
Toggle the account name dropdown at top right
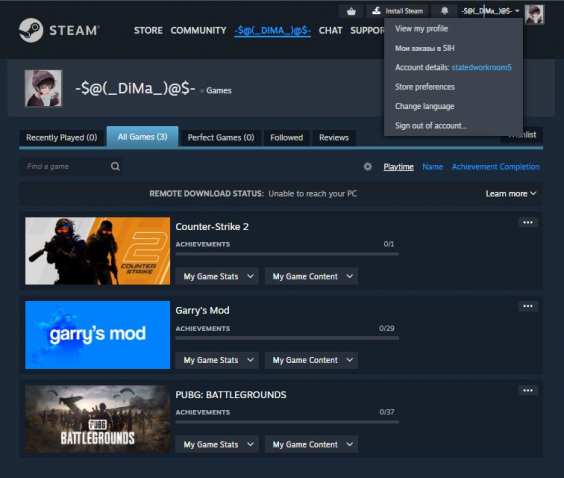[x=491, y=11]
